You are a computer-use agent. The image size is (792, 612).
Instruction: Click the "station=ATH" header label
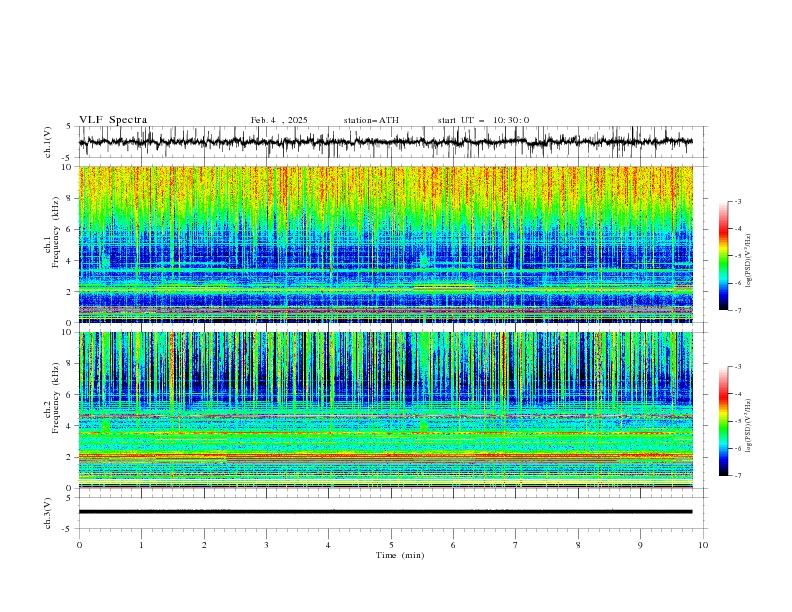pos(371,120)
